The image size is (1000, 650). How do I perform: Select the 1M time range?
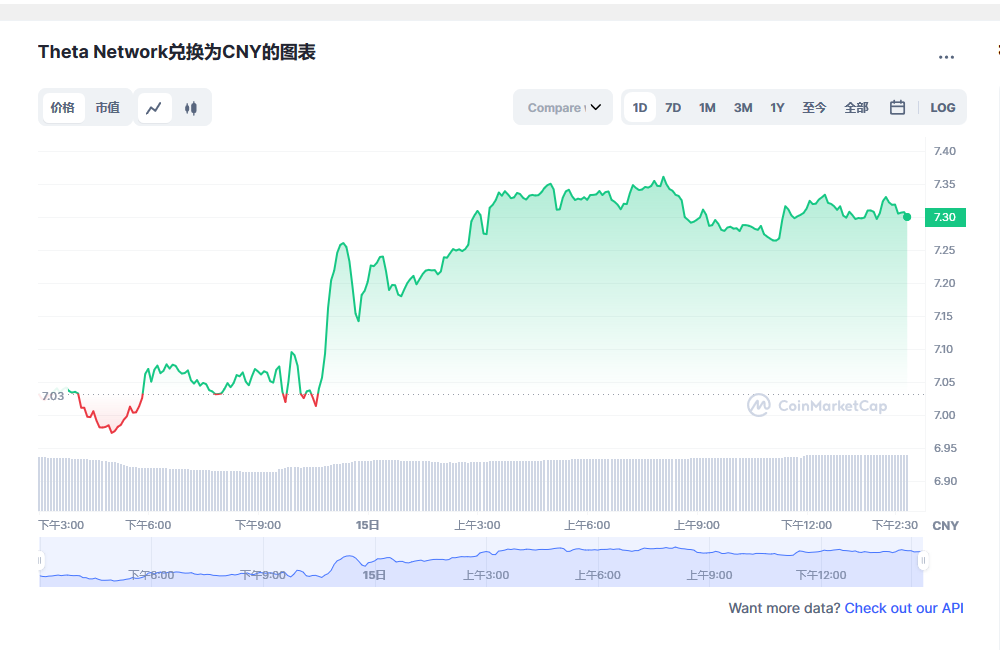[x=707, y=107]
